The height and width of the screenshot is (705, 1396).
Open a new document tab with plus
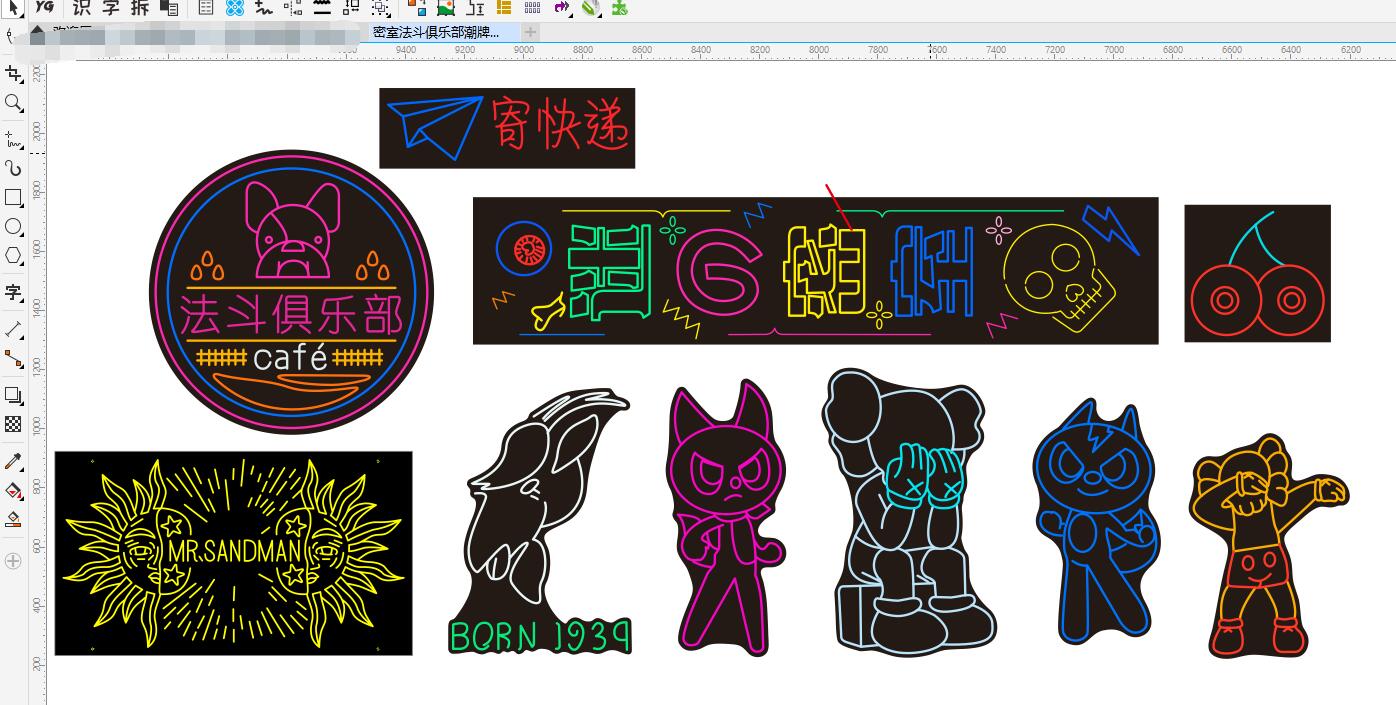click(x=530, y=32)
